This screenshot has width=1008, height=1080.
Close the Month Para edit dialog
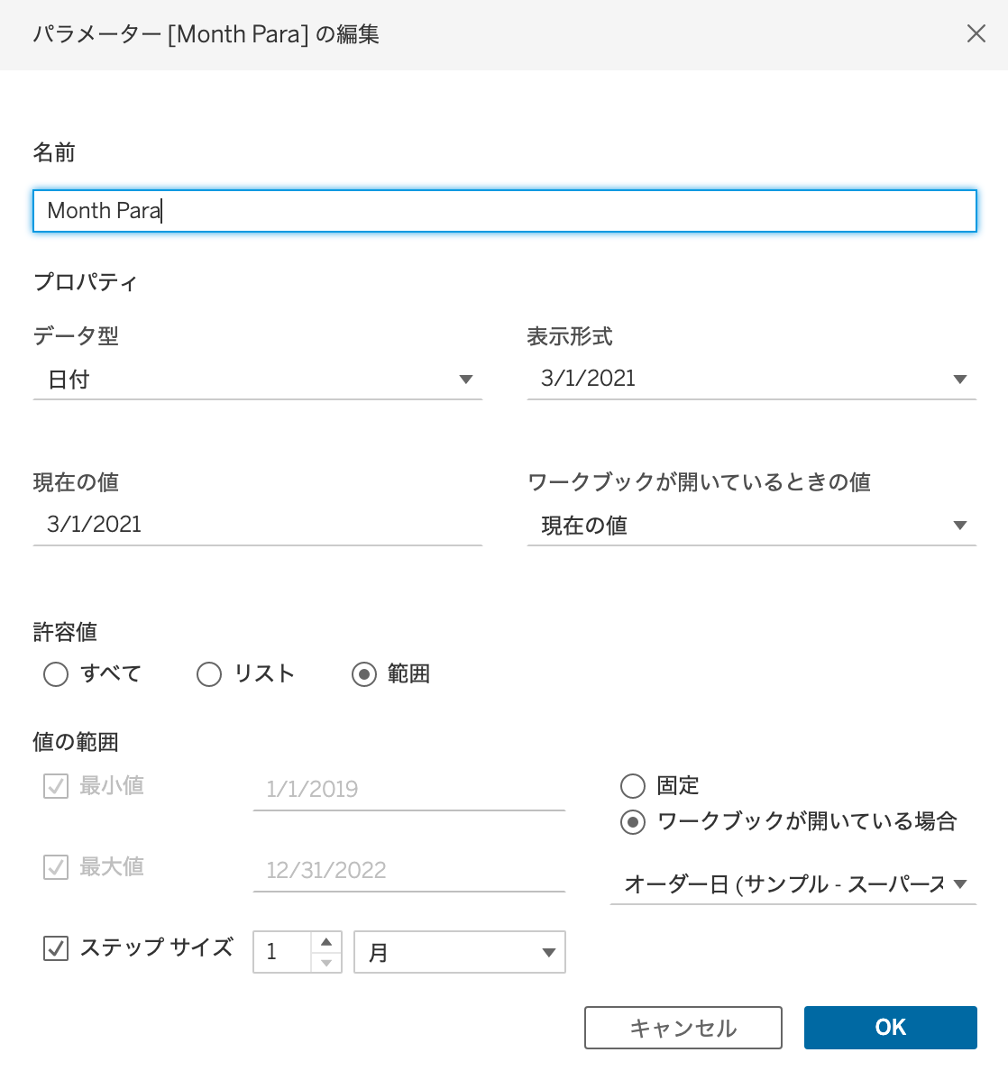[x=976, y=33]
